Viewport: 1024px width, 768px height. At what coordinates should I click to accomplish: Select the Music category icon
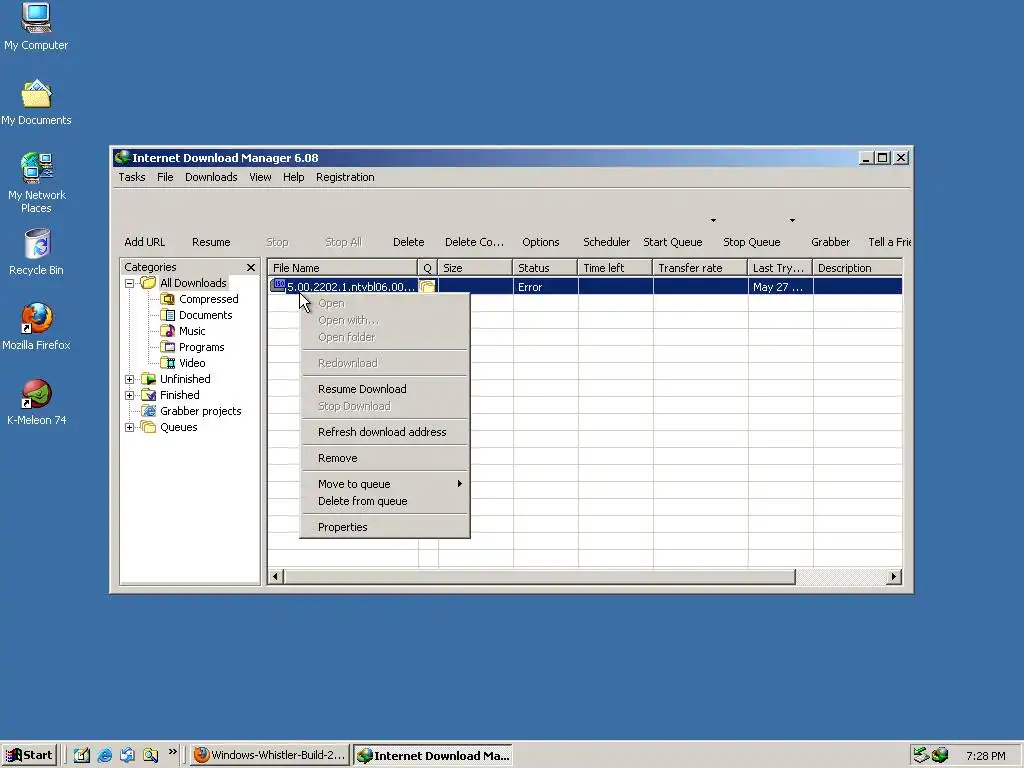168,331
